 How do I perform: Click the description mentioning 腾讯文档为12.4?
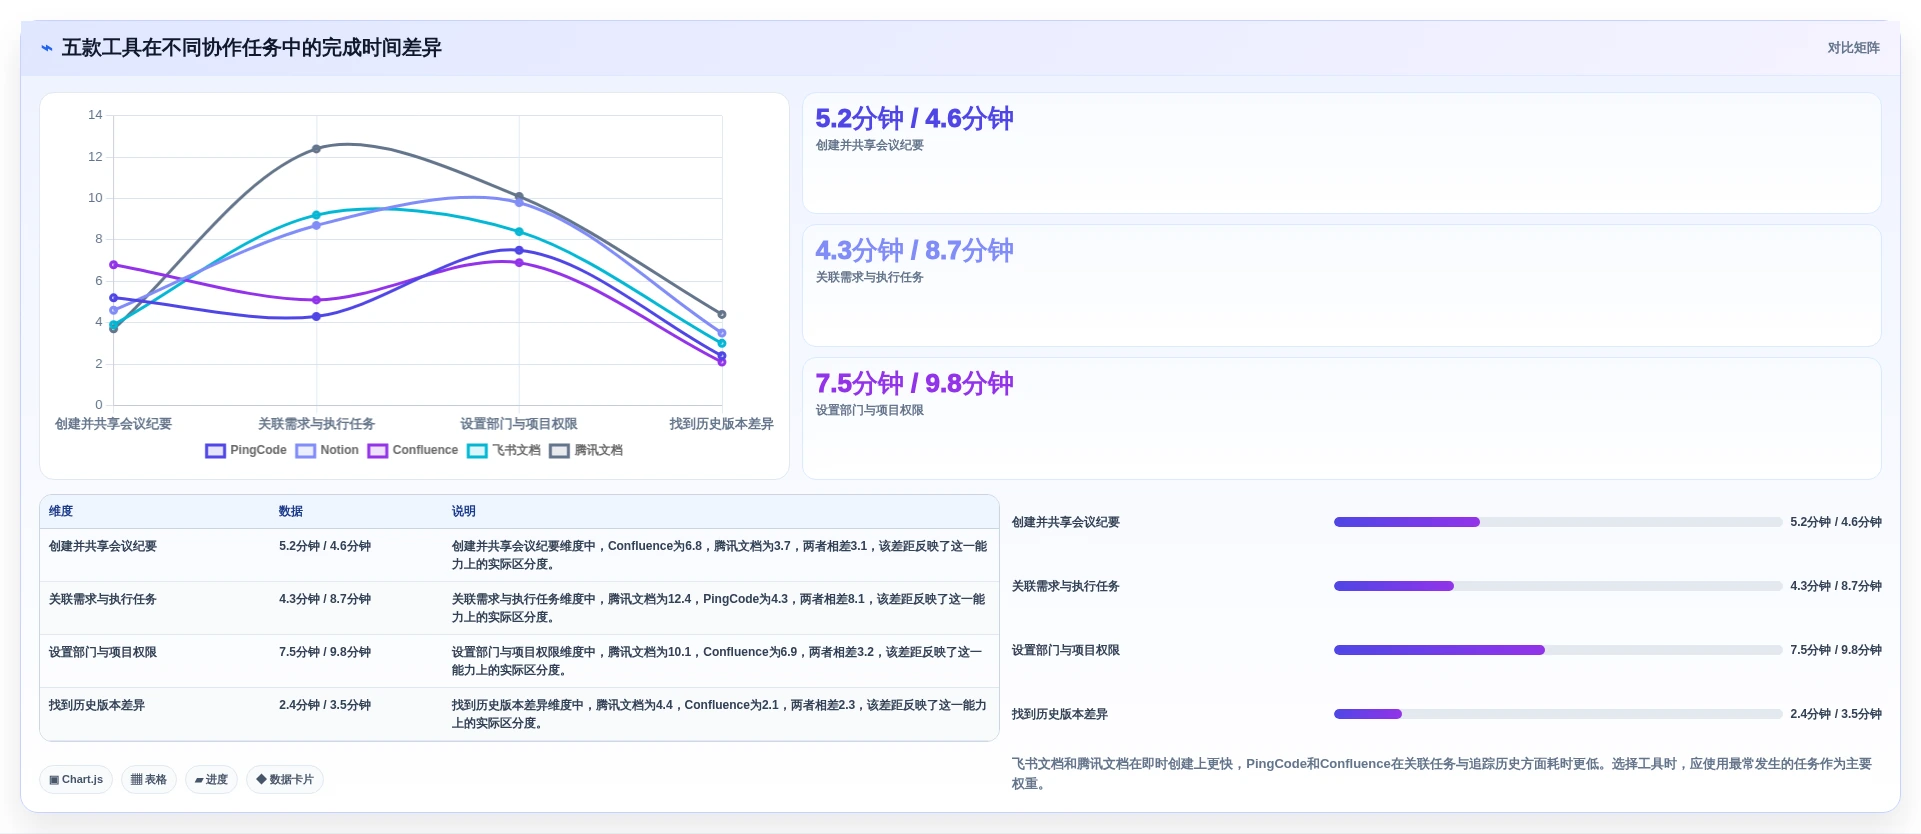pos(720,608)
